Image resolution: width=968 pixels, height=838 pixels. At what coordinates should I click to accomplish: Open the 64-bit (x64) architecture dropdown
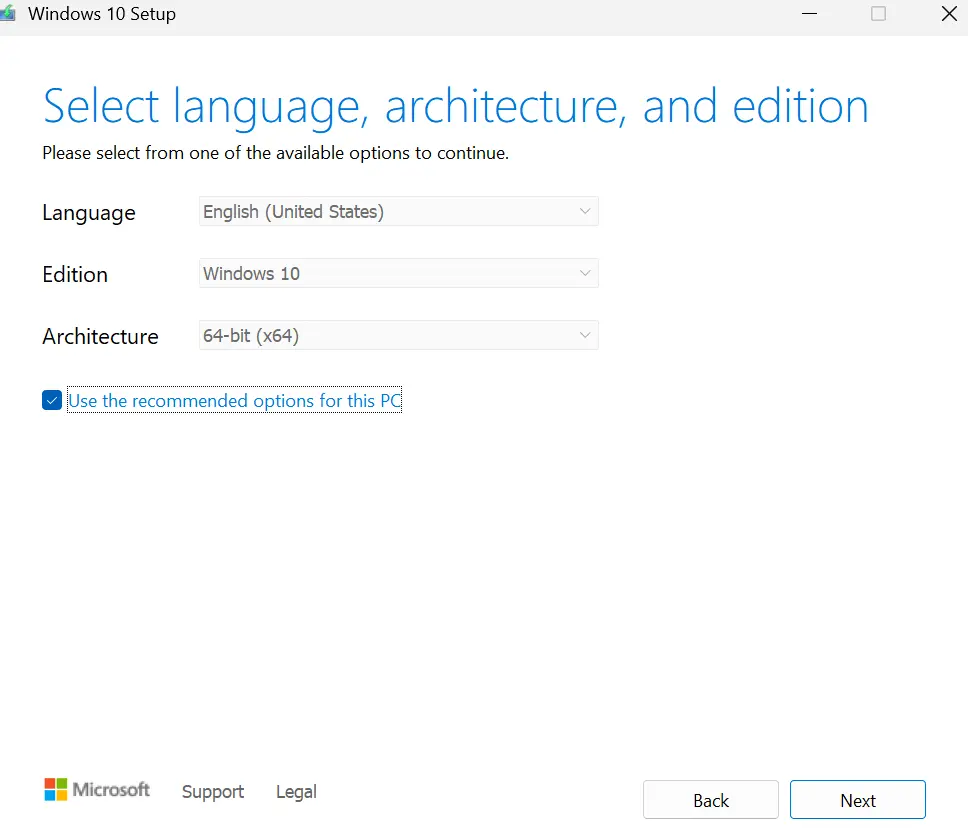pos(398,336)
